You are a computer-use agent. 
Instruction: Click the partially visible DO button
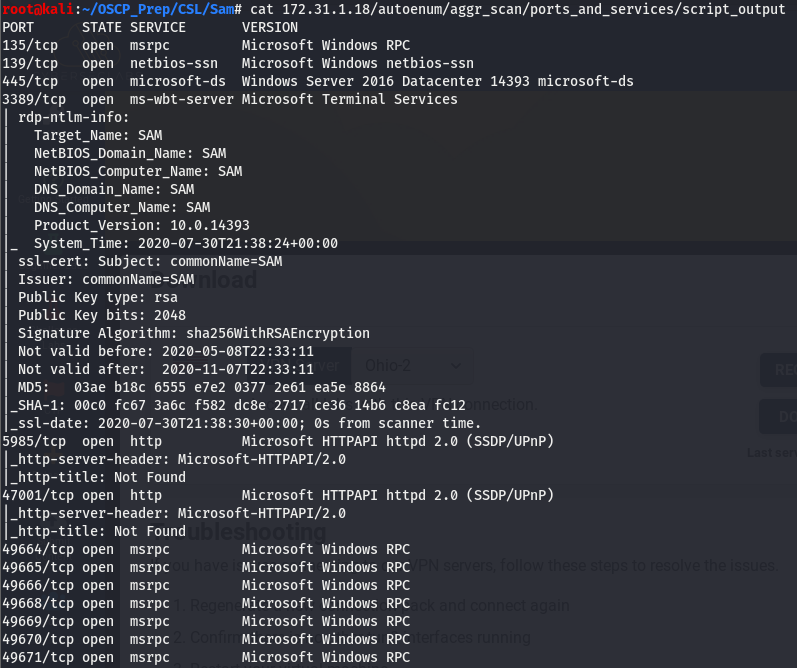(779, 416)
